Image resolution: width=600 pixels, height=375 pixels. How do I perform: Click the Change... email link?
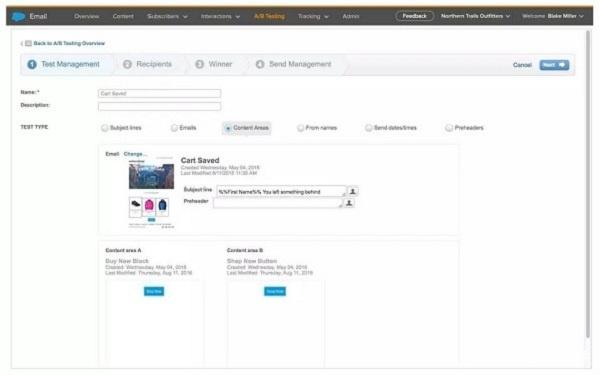click(x=135, y=154)
